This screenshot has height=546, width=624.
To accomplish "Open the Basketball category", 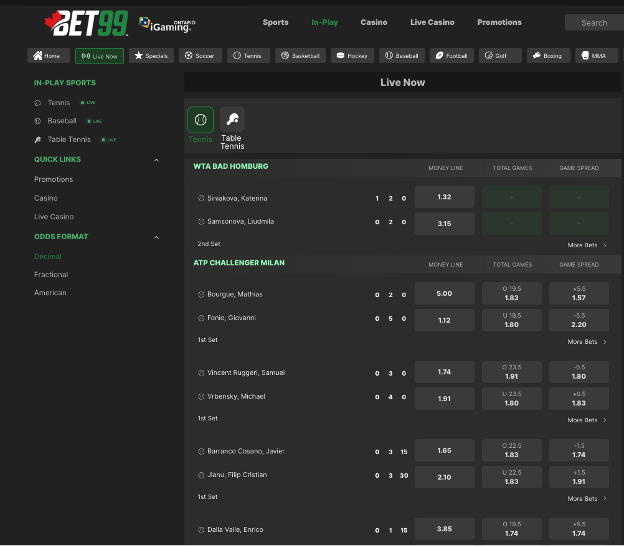I will [x=300, y=56].
